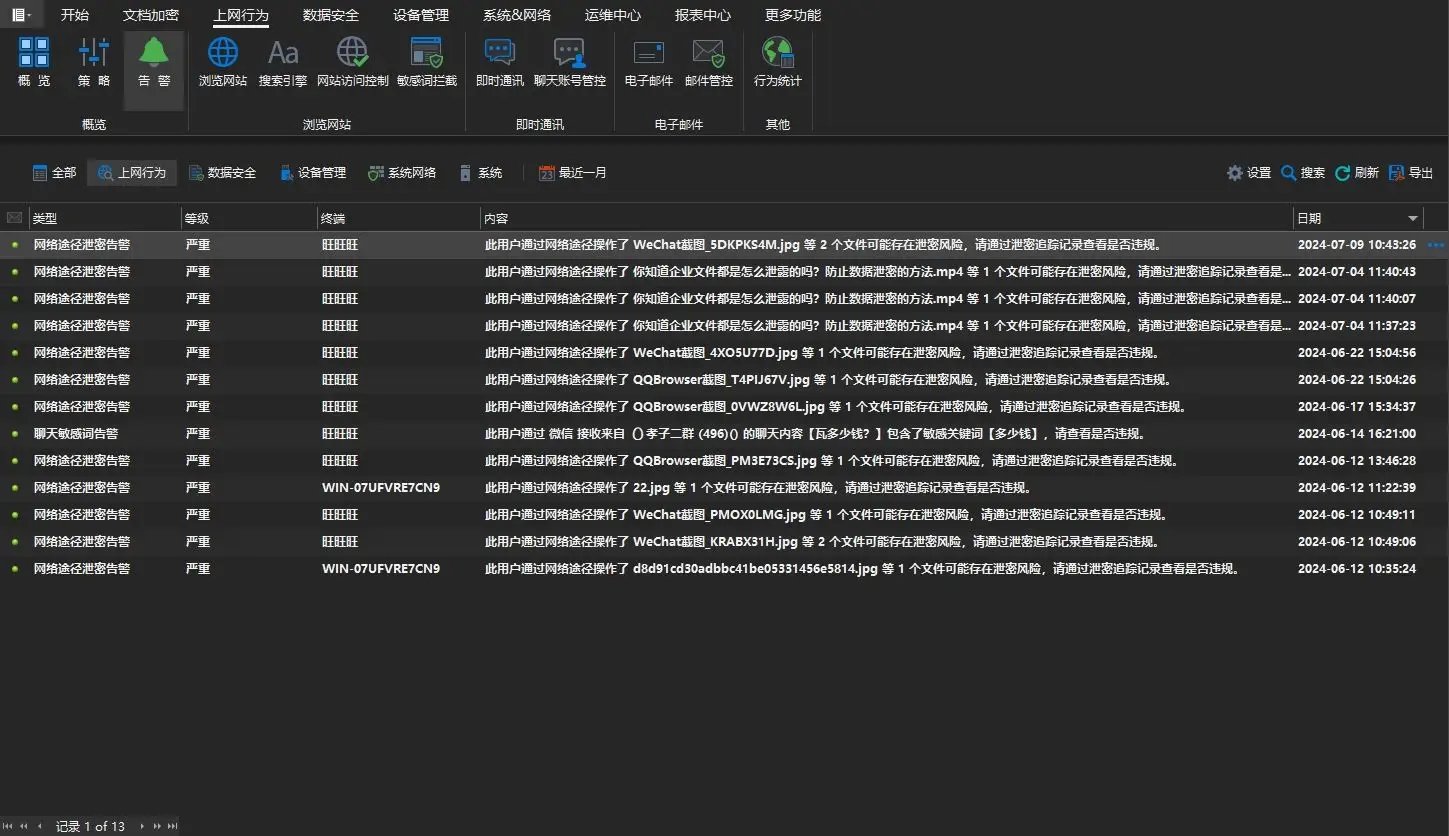Filter alerts by 系统

(480, 173)
